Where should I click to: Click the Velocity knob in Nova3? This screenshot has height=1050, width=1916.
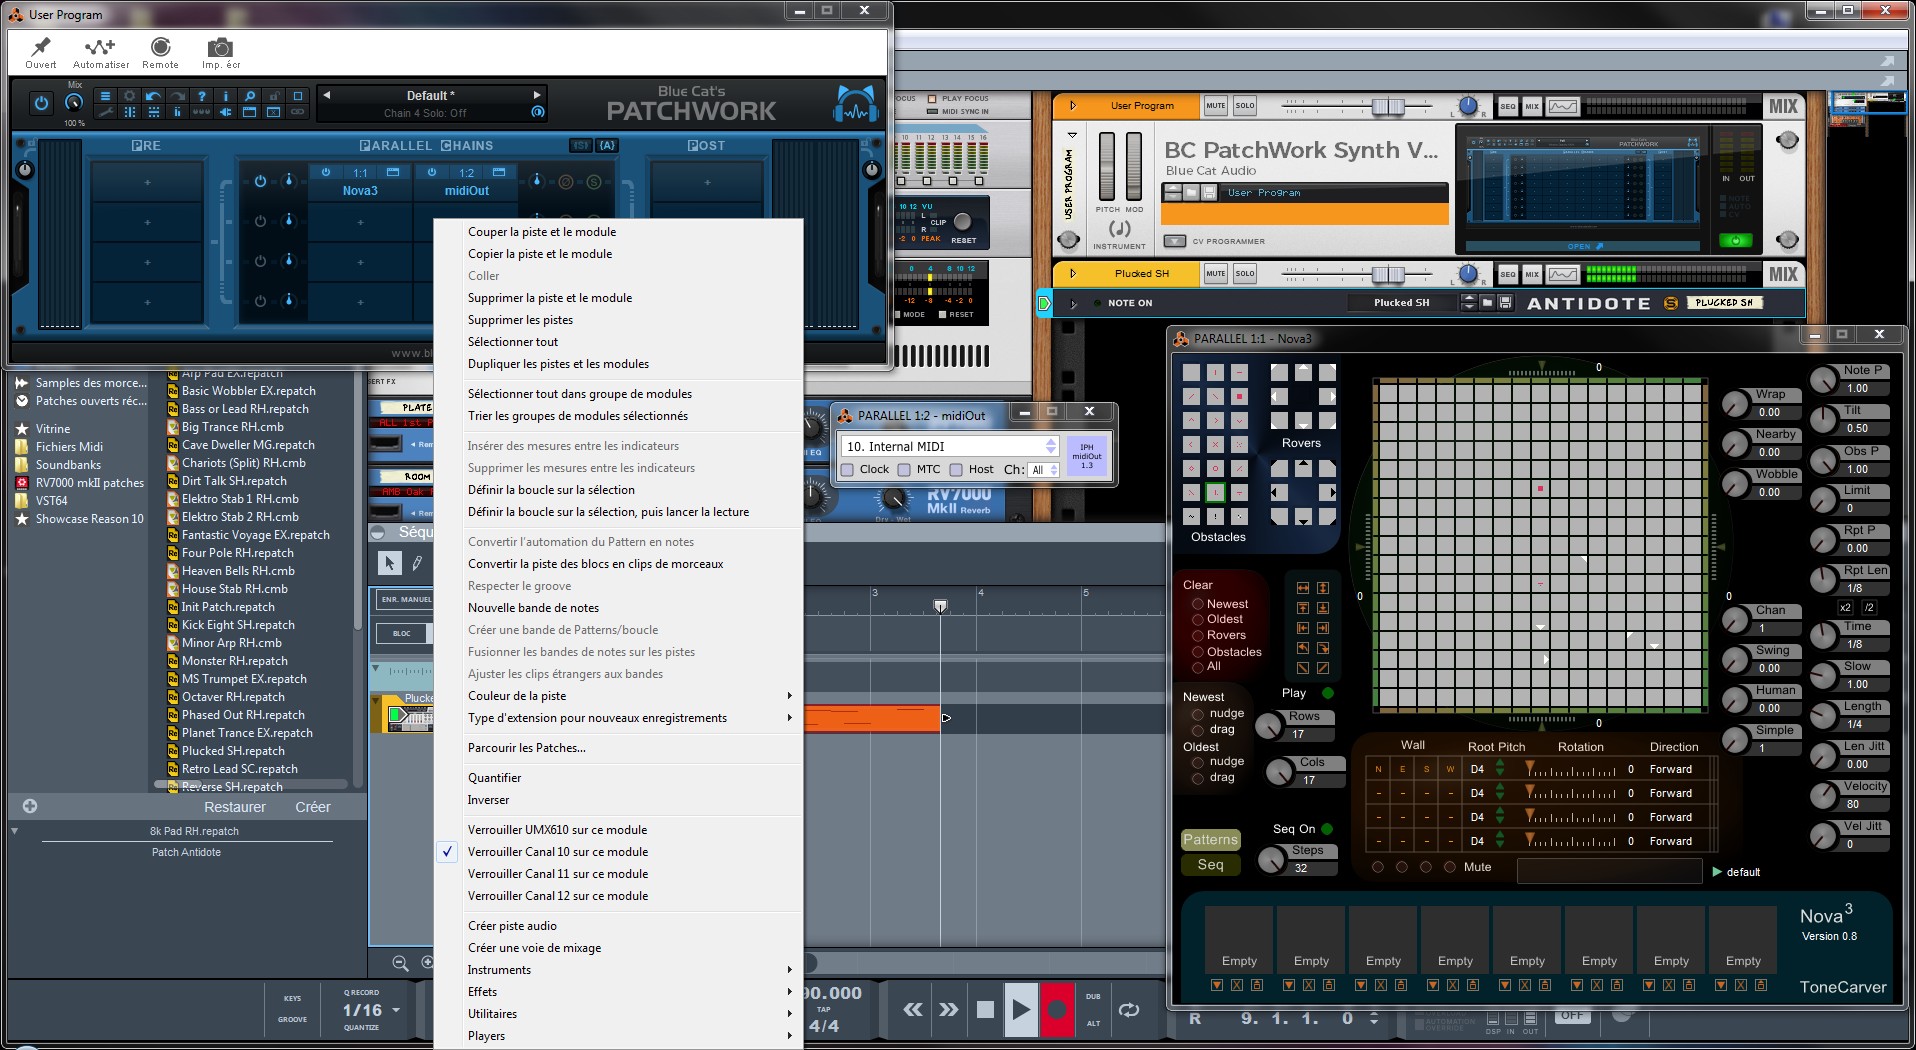click(1823, 795)
